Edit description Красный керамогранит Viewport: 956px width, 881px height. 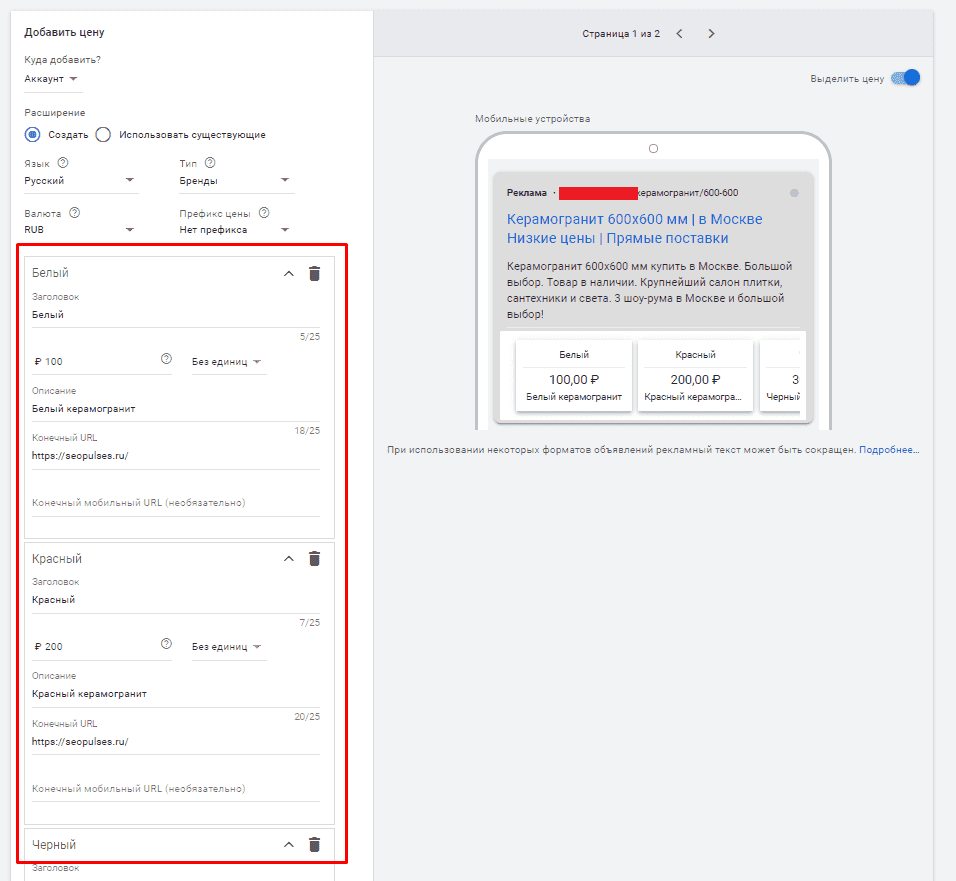click(x=176, y=694)
